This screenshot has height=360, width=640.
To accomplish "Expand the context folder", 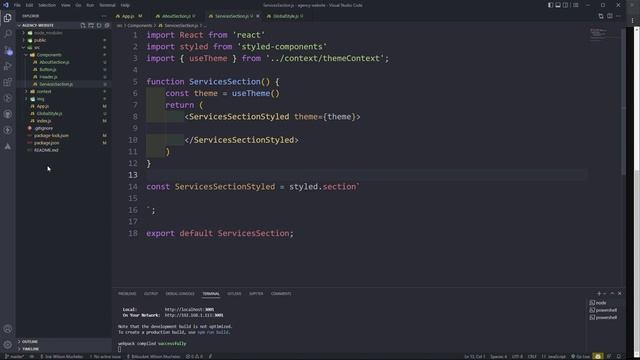I will click(63, 91).
